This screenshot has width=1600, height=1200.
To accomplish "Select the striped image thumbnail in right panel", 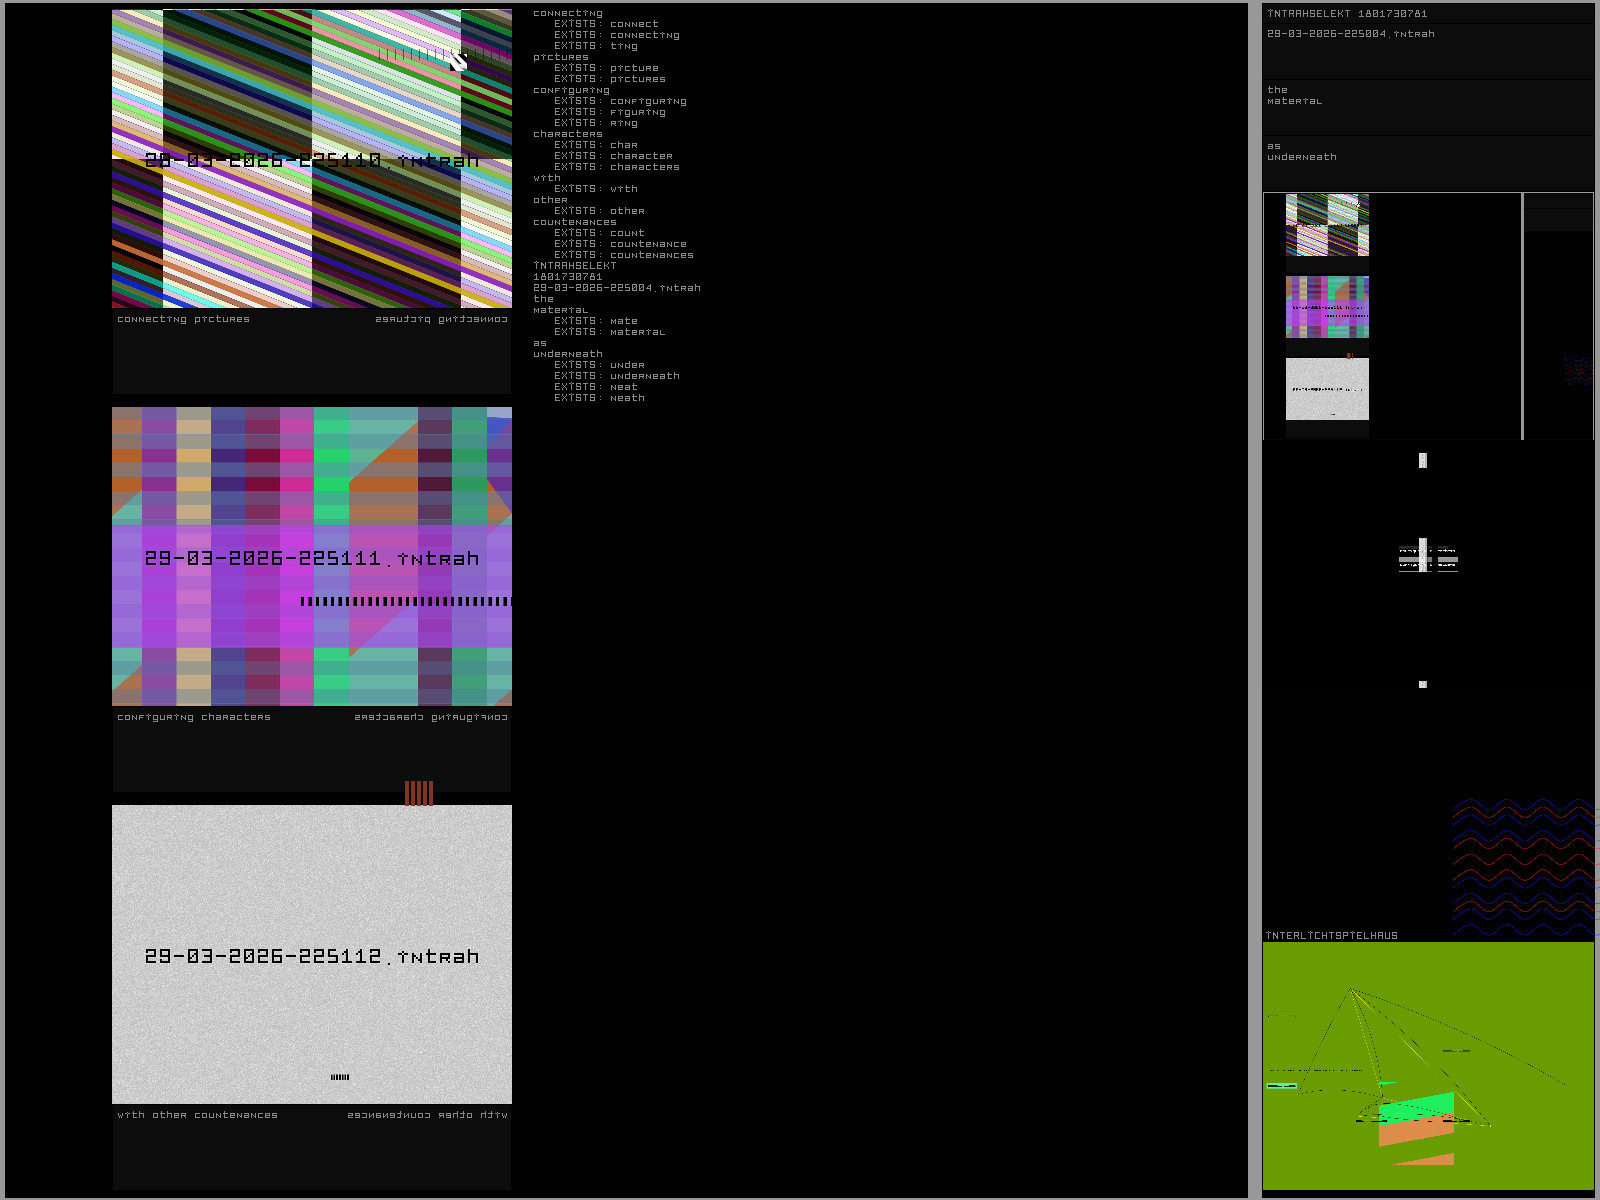I will pyautogui.click(x=1327, y=225).
